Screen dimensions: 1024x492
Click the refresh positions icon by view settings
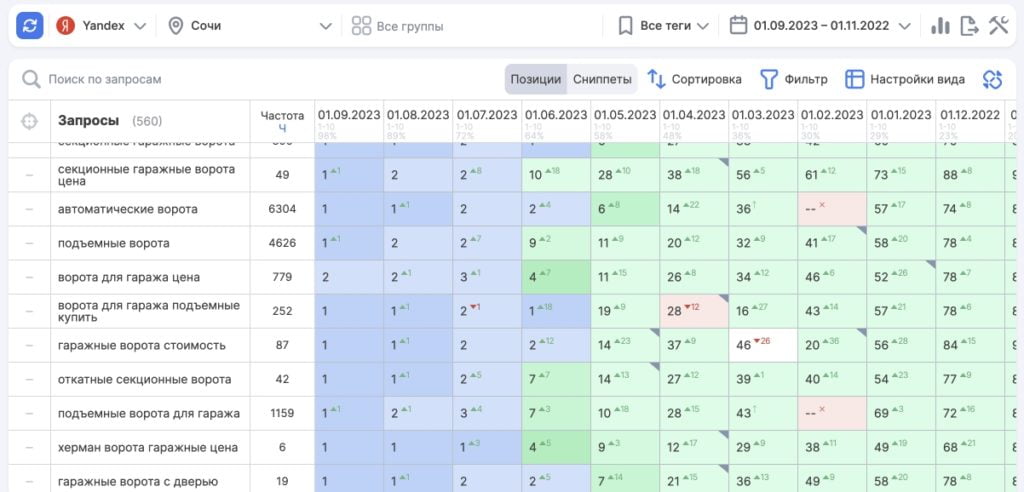click(992, 79)
